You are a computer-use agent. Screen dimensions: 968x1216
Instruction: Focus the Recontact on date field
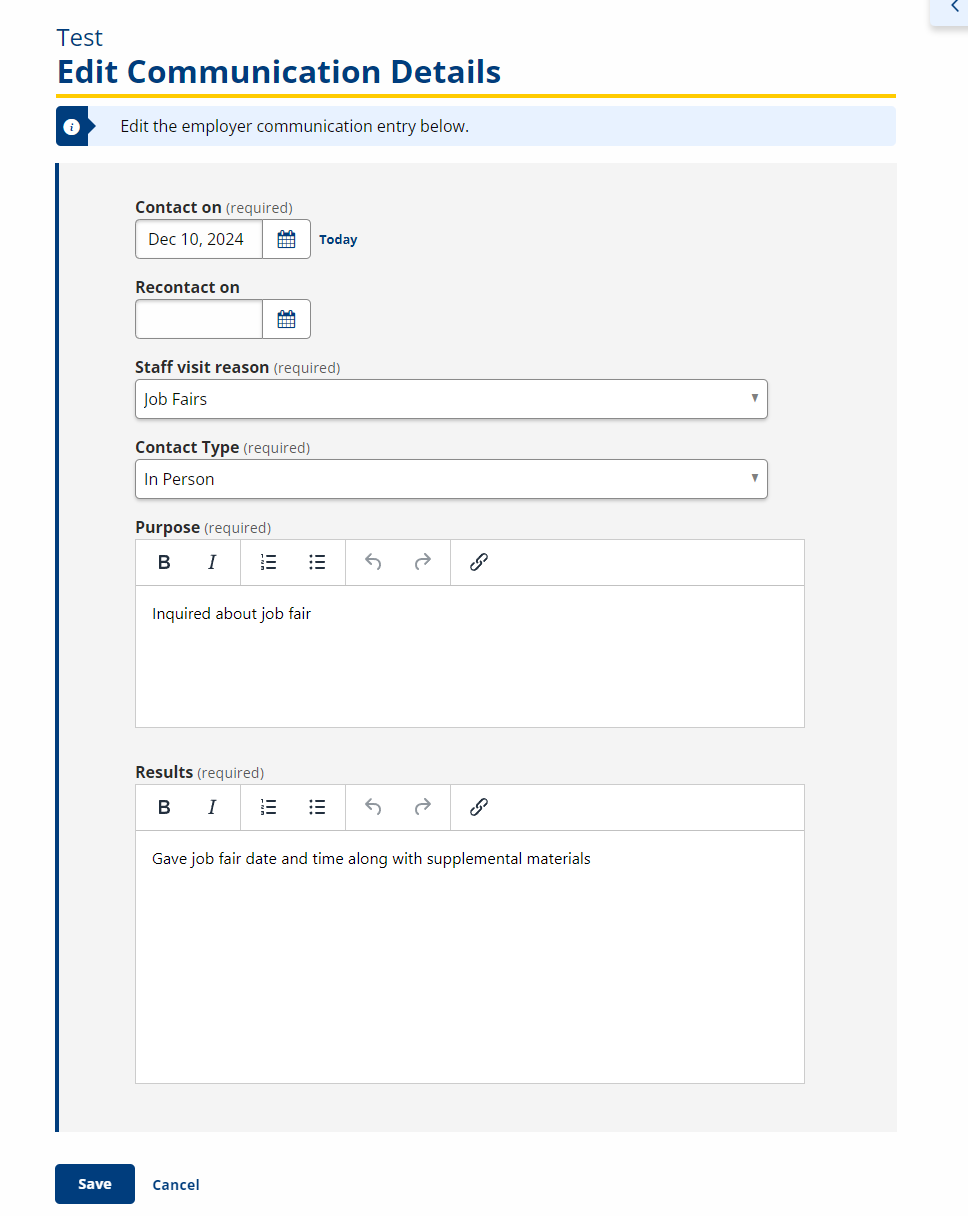click(199, 319)
